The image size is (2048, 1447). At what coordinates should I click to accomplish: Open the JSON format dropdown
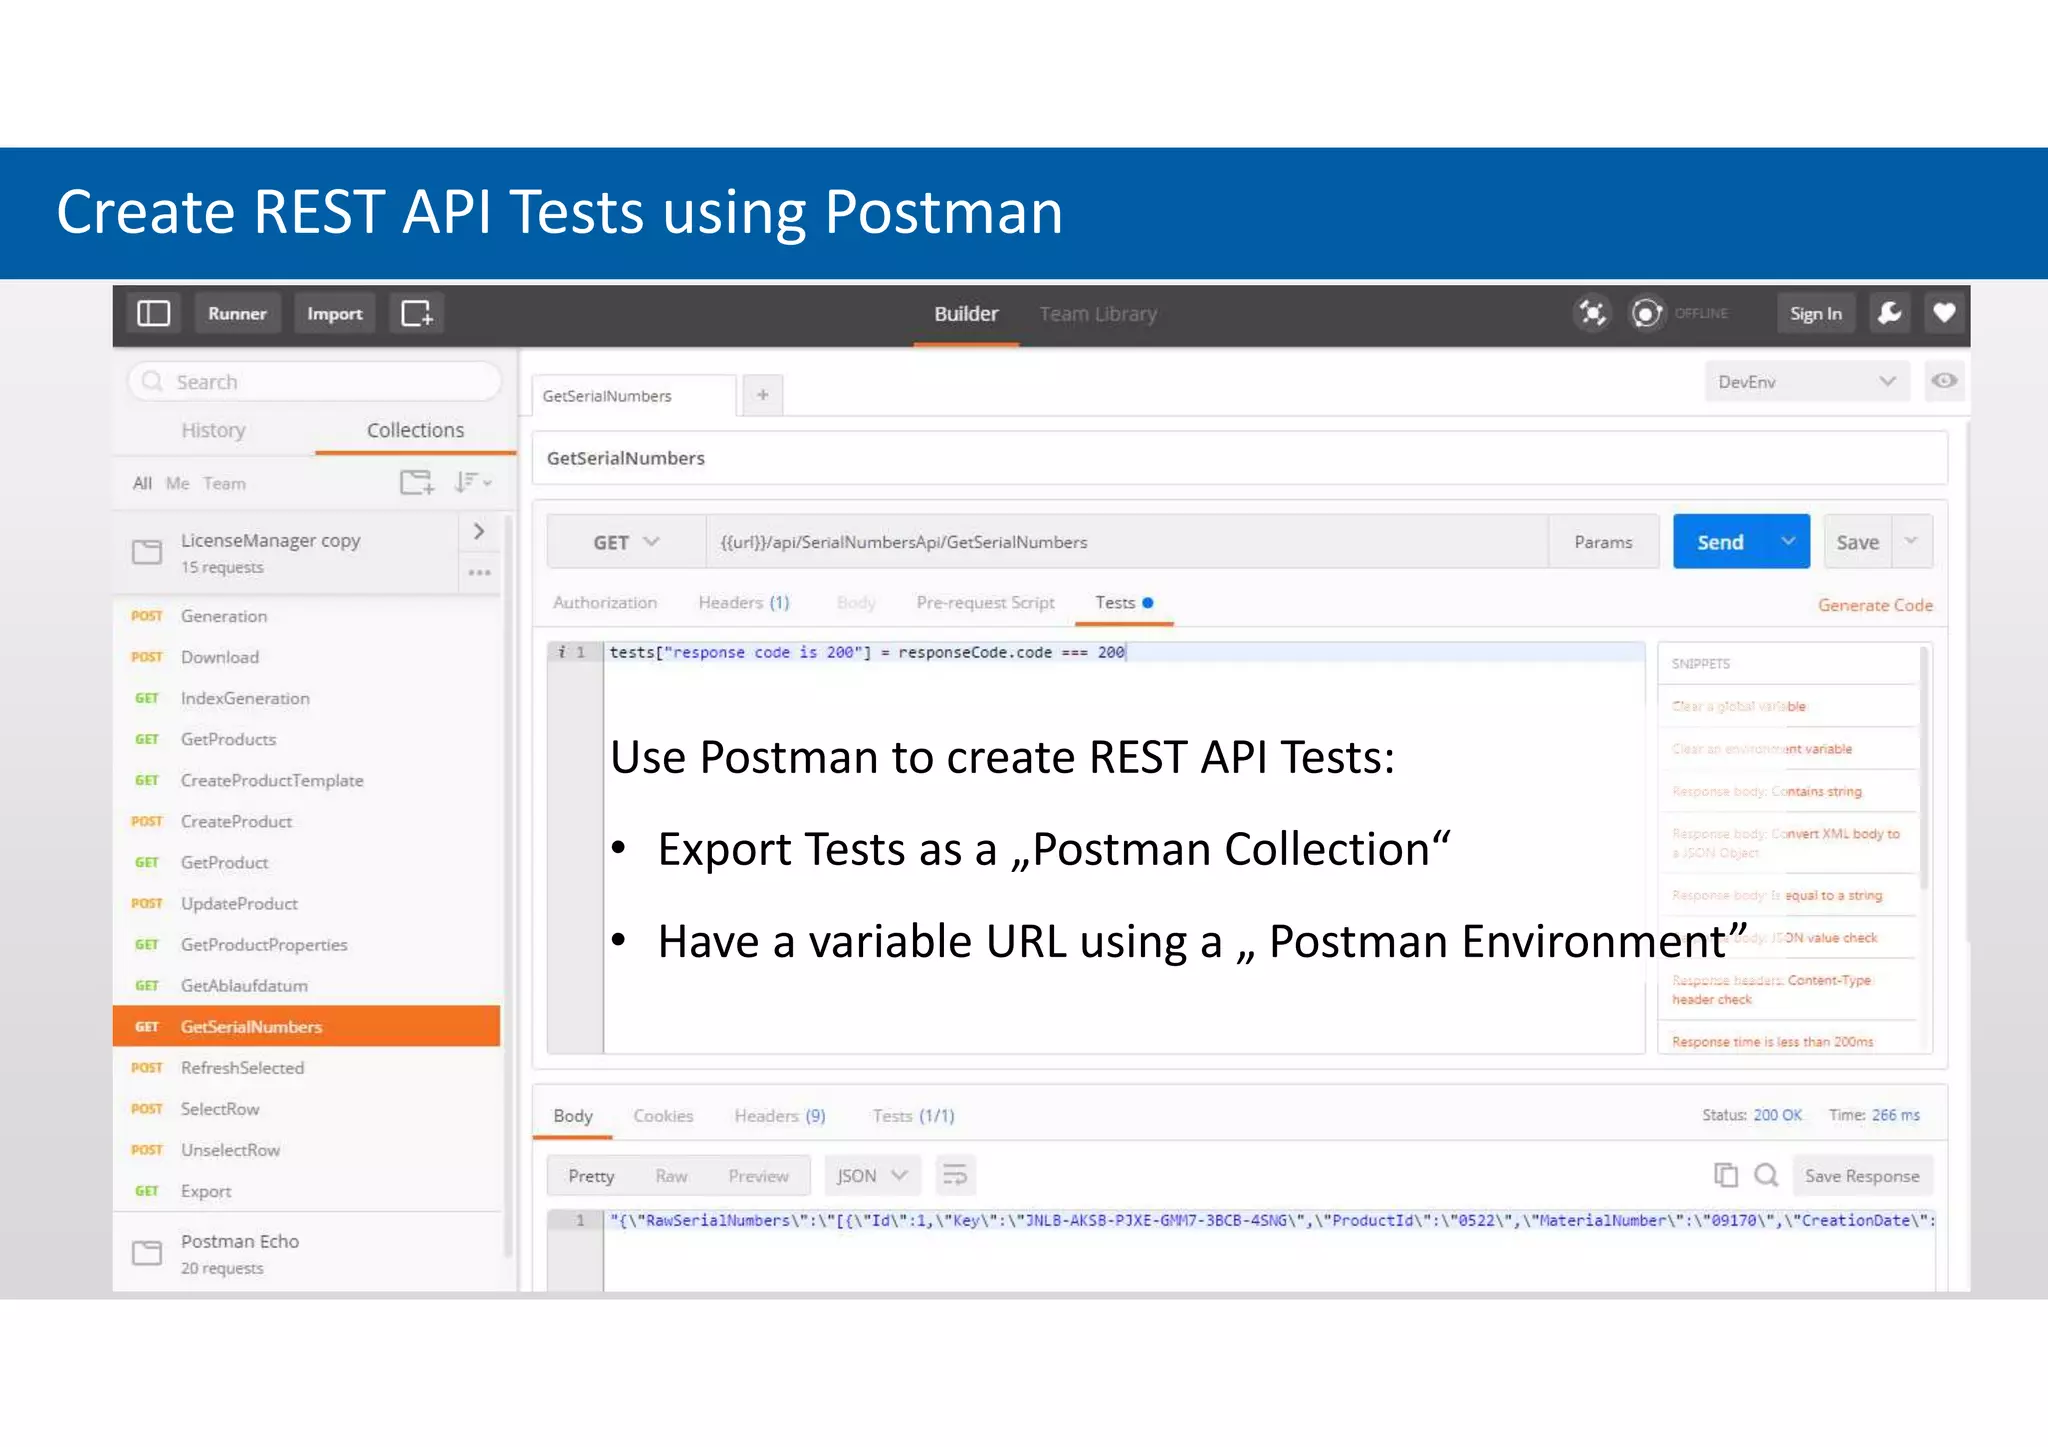point(871,1175)
